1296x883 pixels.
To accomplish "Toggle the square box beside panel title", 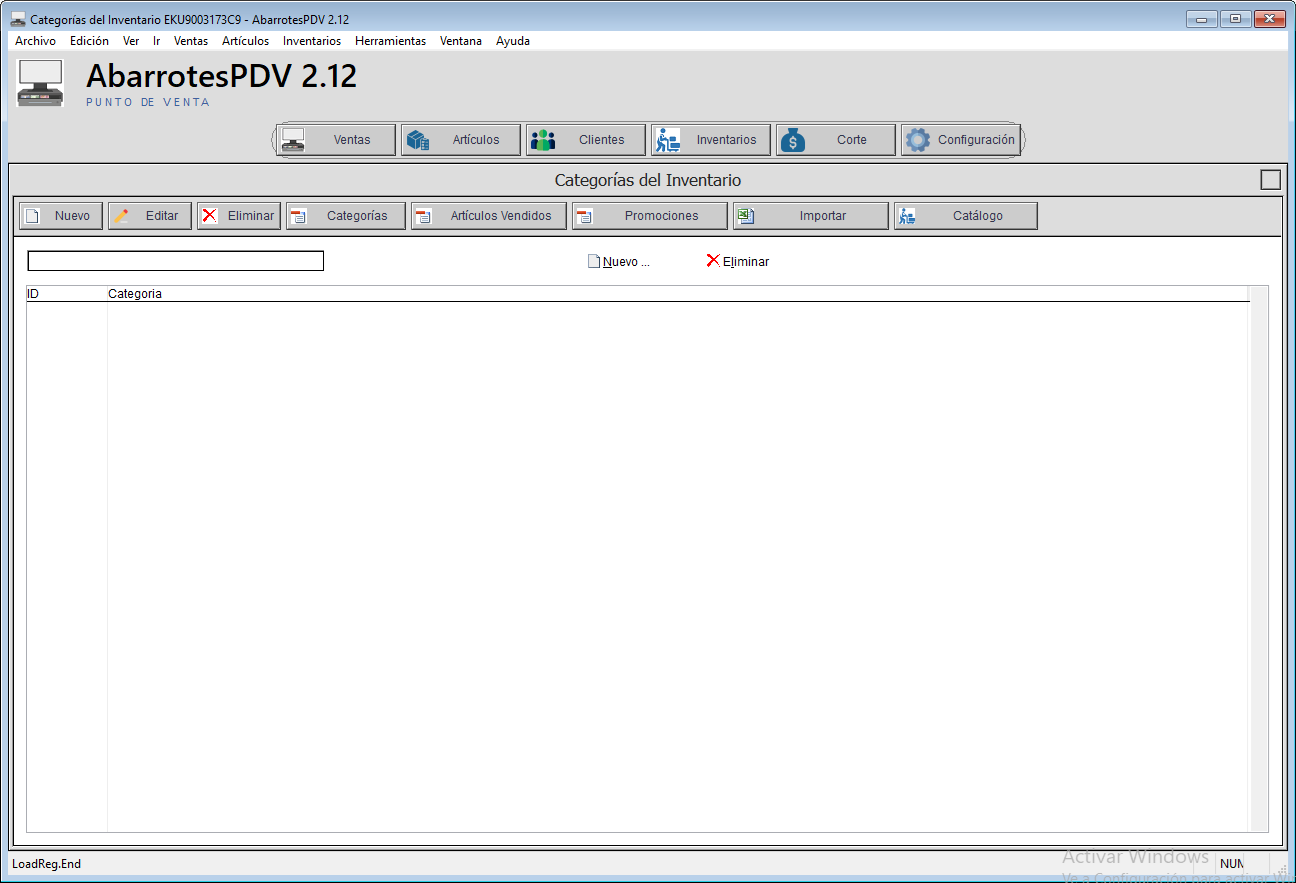I will [1270, 180].
